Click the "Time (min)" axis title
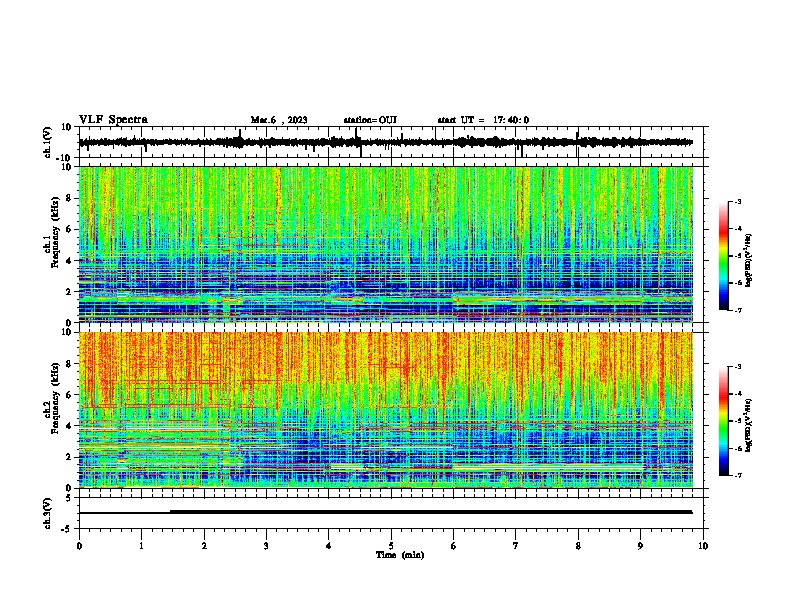The image size is (792, 612). [400, 555]
